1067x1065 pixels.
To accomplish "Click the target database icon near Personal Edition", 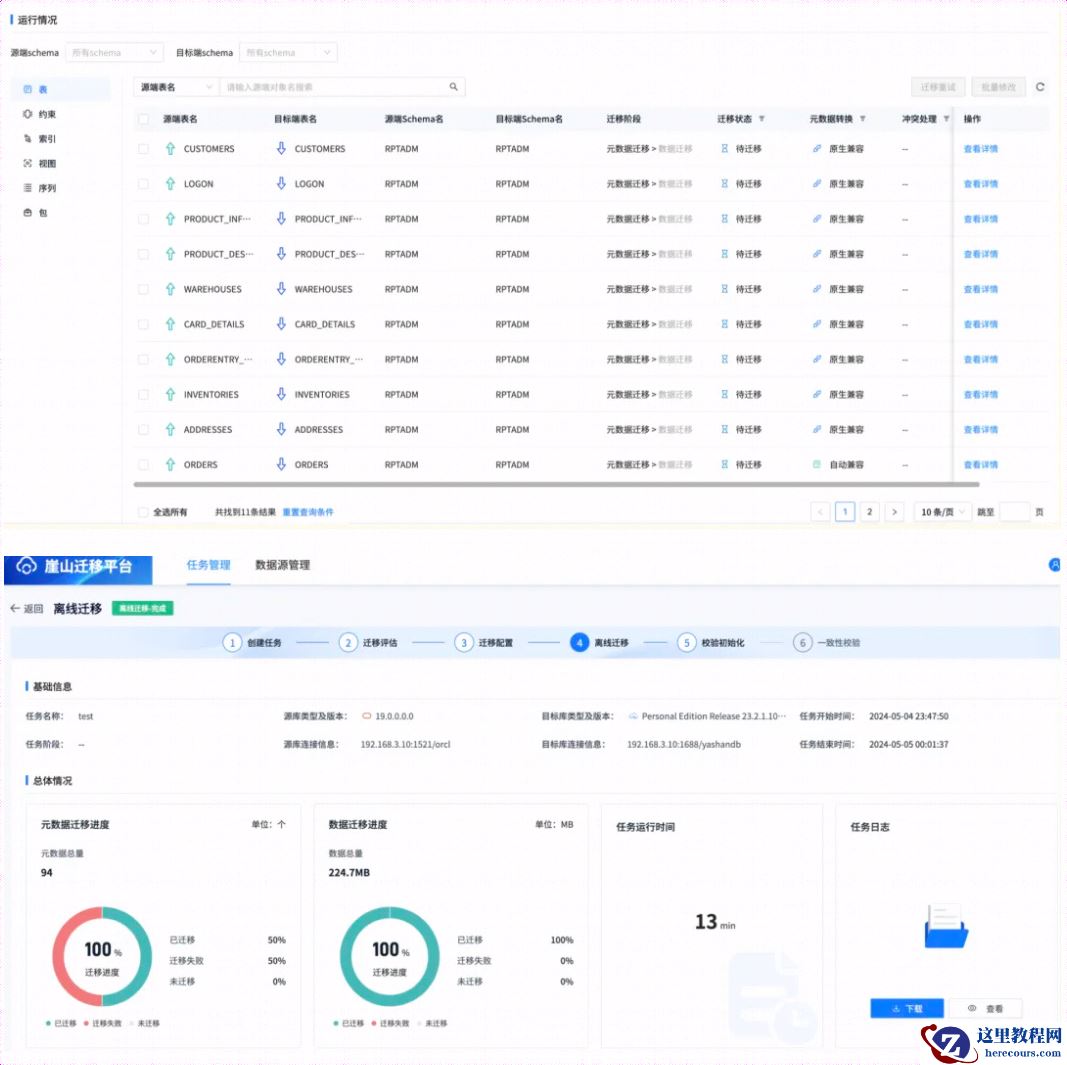I will coord(633,716).
